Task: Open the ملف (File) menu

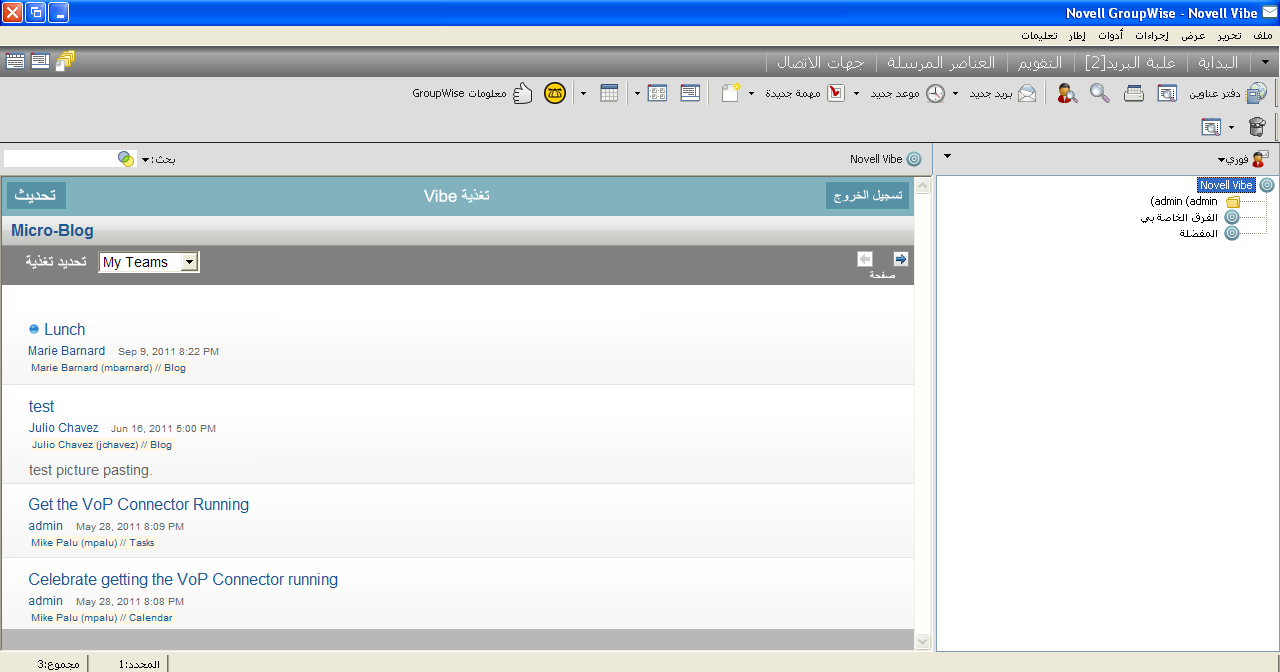Action: point(1263,35)
